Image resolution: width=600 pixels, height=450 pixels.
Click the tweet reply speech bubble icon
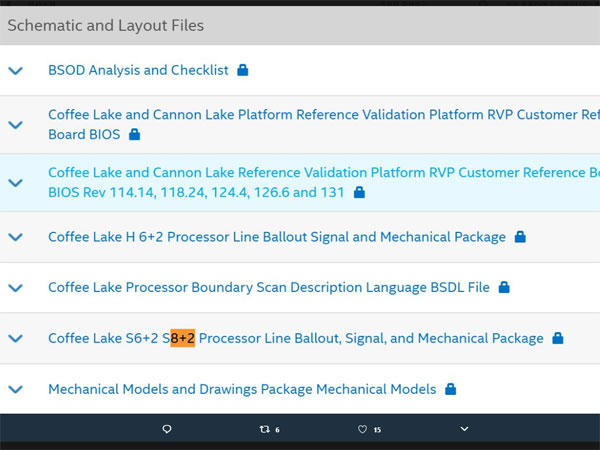[x=167, y=429]
